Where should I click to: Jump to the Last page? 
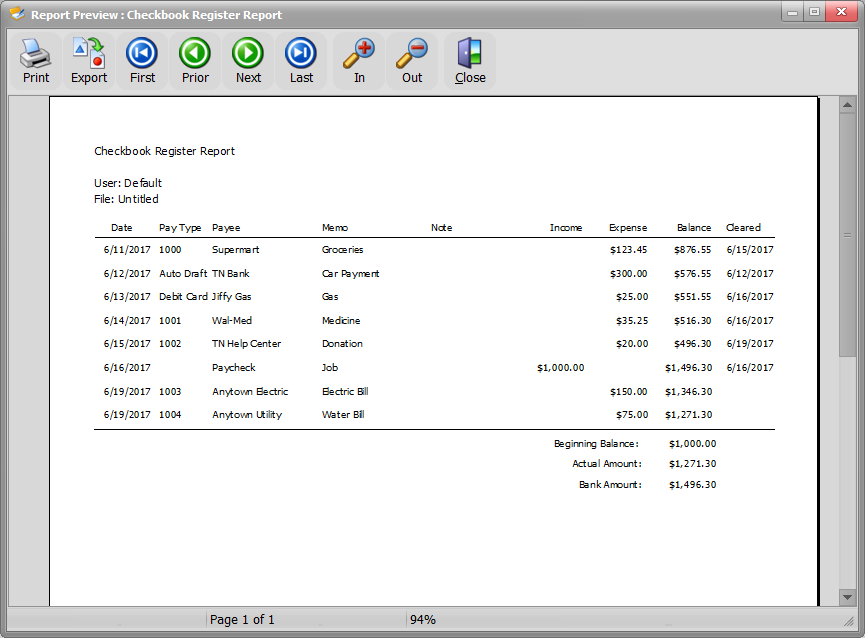point(301,61)
